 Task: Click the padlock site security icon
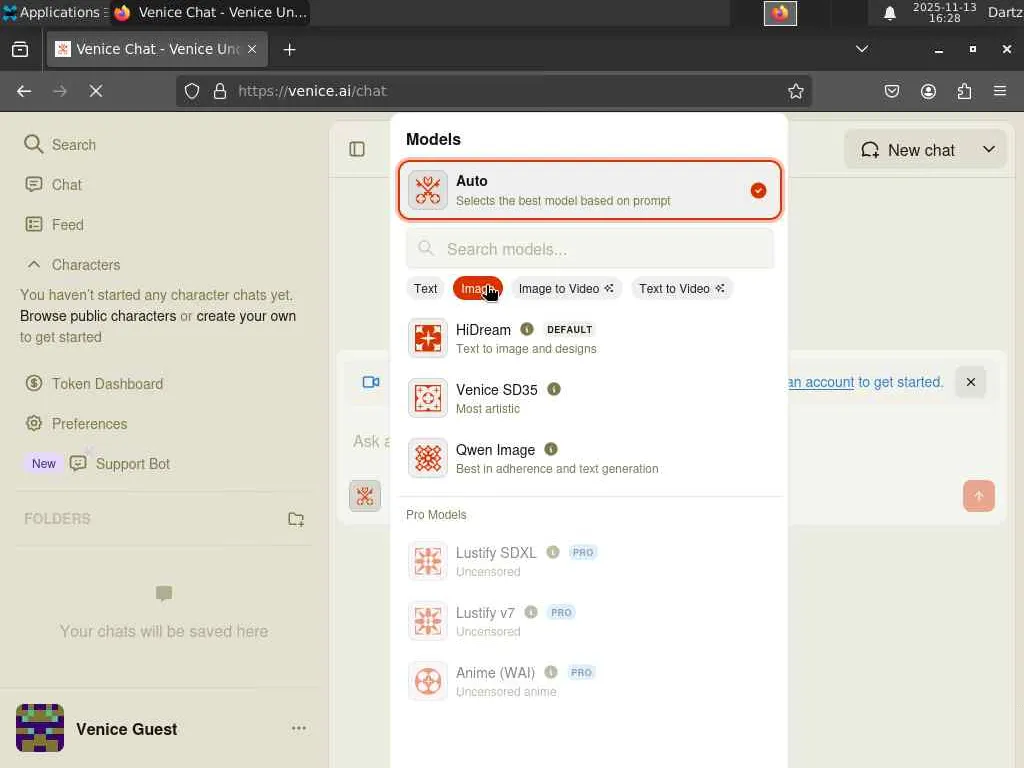(220, 91)
